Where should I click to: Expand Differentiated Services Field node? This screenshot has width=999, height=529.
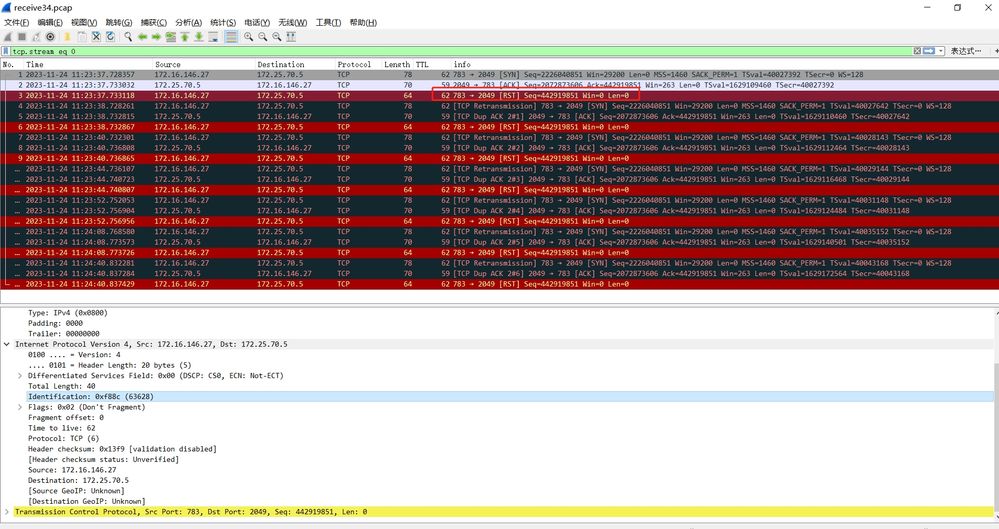pyautogui.click(x=20, y=375)
